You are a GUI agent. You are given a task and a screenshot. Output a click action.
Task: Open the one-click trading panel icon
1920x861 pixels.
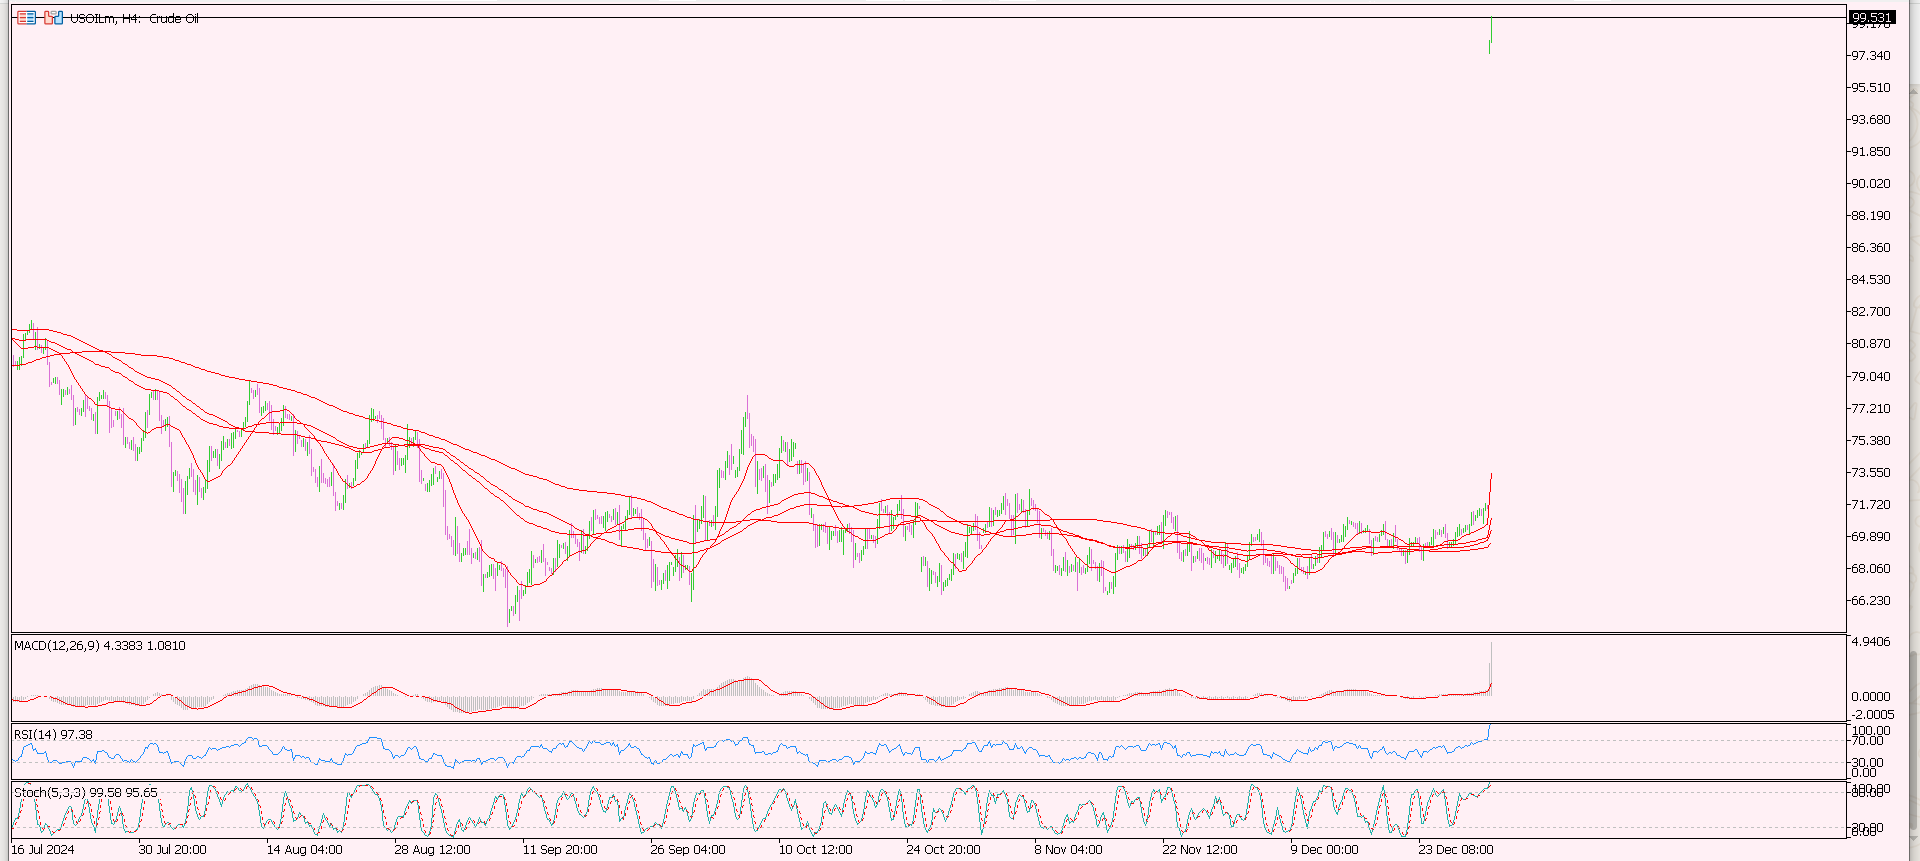[27, 18]
